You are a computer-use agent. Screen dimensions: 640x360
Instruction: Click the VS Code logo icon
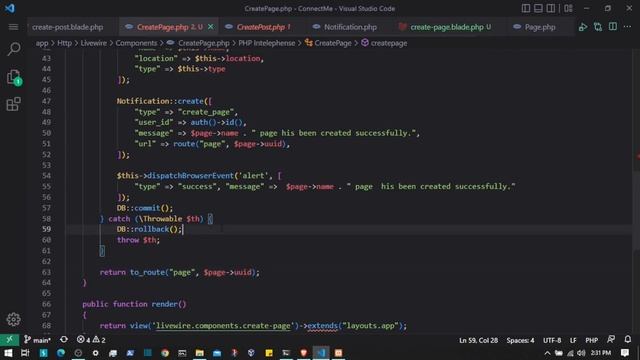click(x=9, y=8)
